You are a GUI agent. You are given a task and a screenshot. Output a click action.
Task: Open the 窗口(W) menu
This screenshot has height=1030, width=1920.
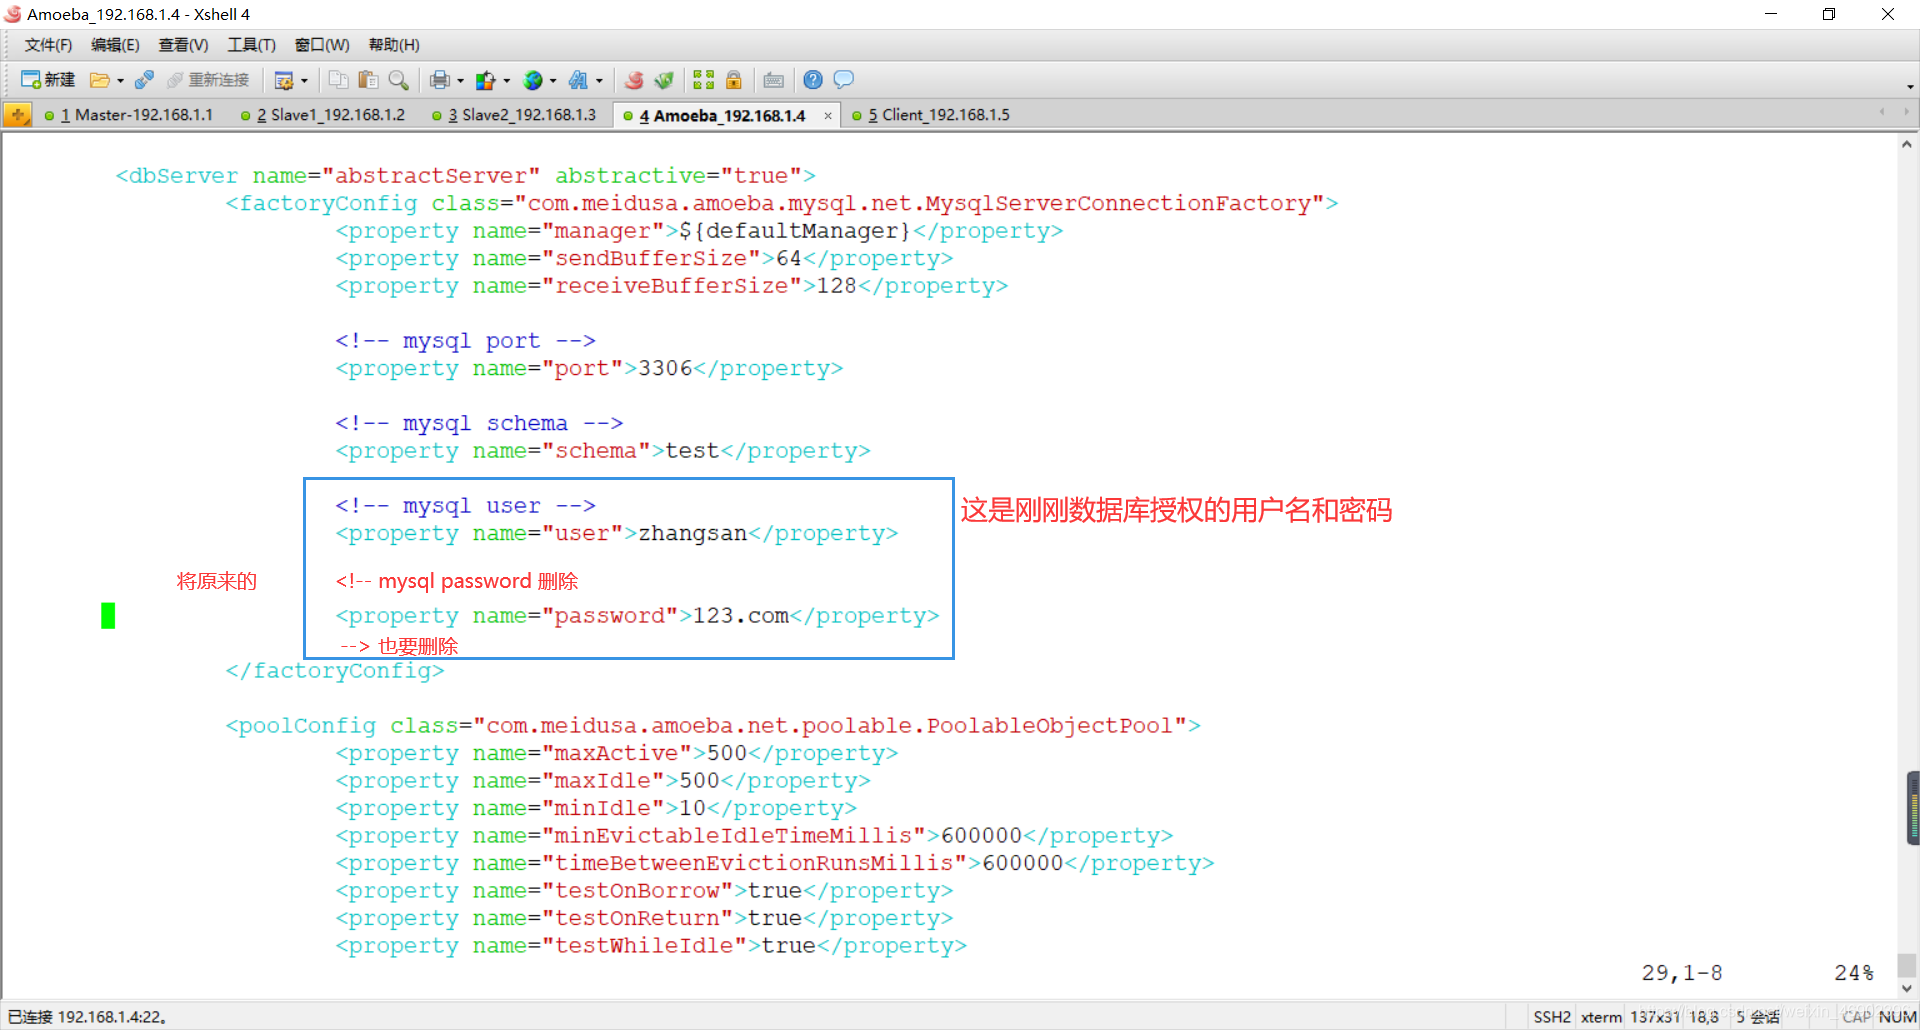322,45
